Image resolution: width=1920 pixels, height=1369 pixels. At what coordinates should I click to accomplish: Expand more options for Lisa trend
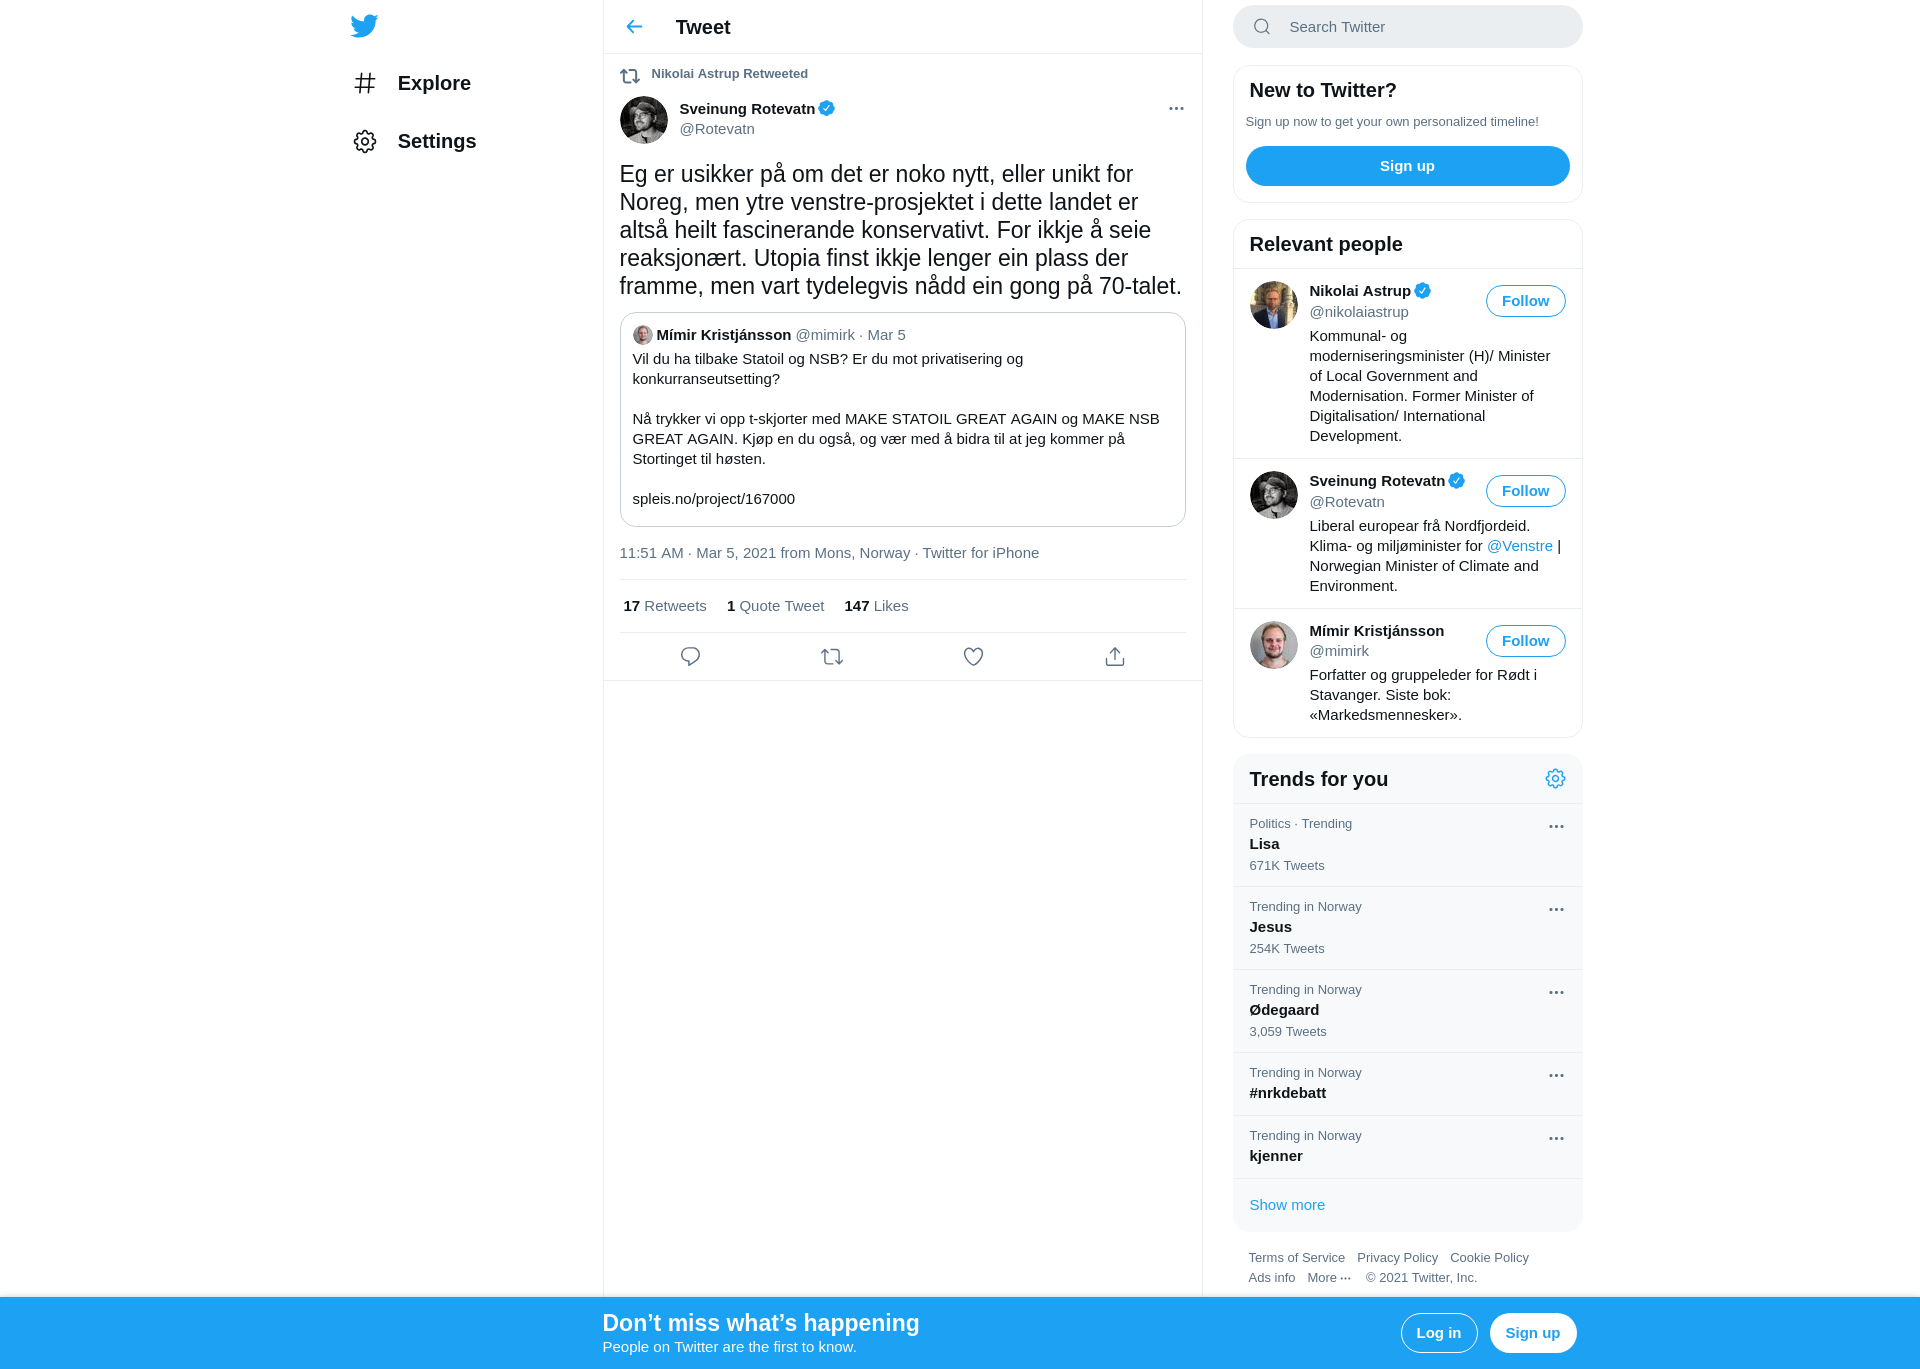pos(1556,827)
